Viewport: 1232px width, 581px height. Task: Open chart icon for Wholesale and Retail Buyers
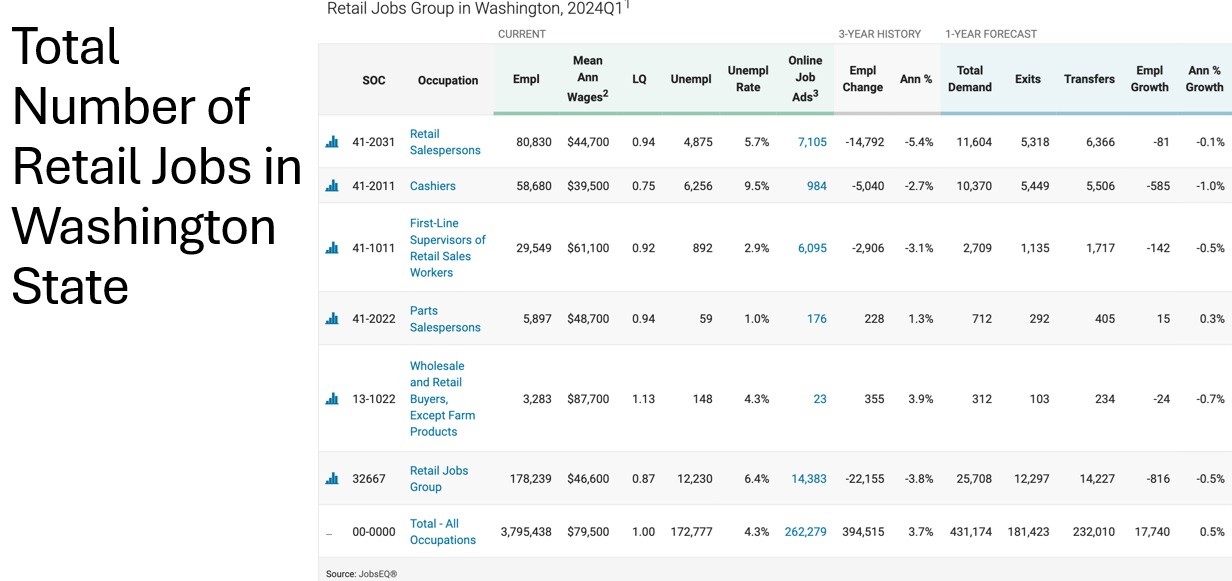tap(332, 399)
